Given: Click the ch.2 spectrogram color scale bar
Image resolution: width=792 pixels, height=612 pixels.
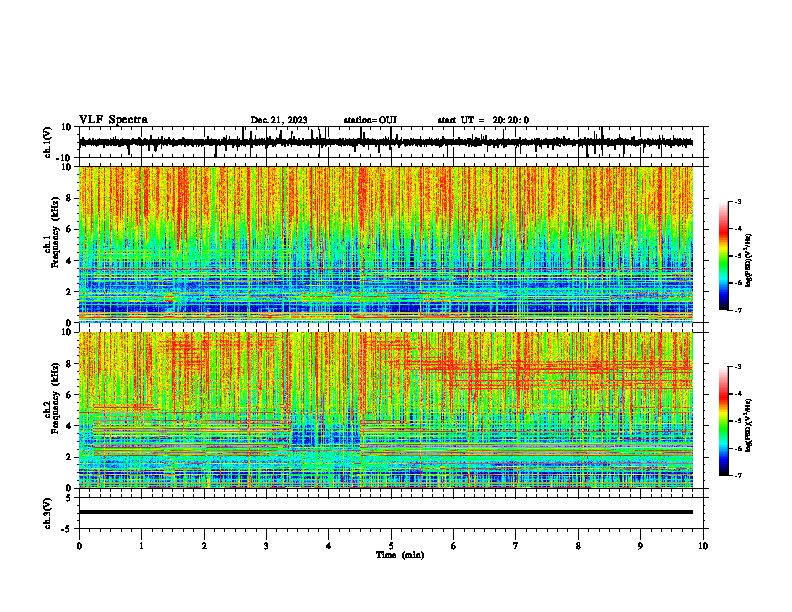Looking at the screenshot, I should click(x=724, y=421).
